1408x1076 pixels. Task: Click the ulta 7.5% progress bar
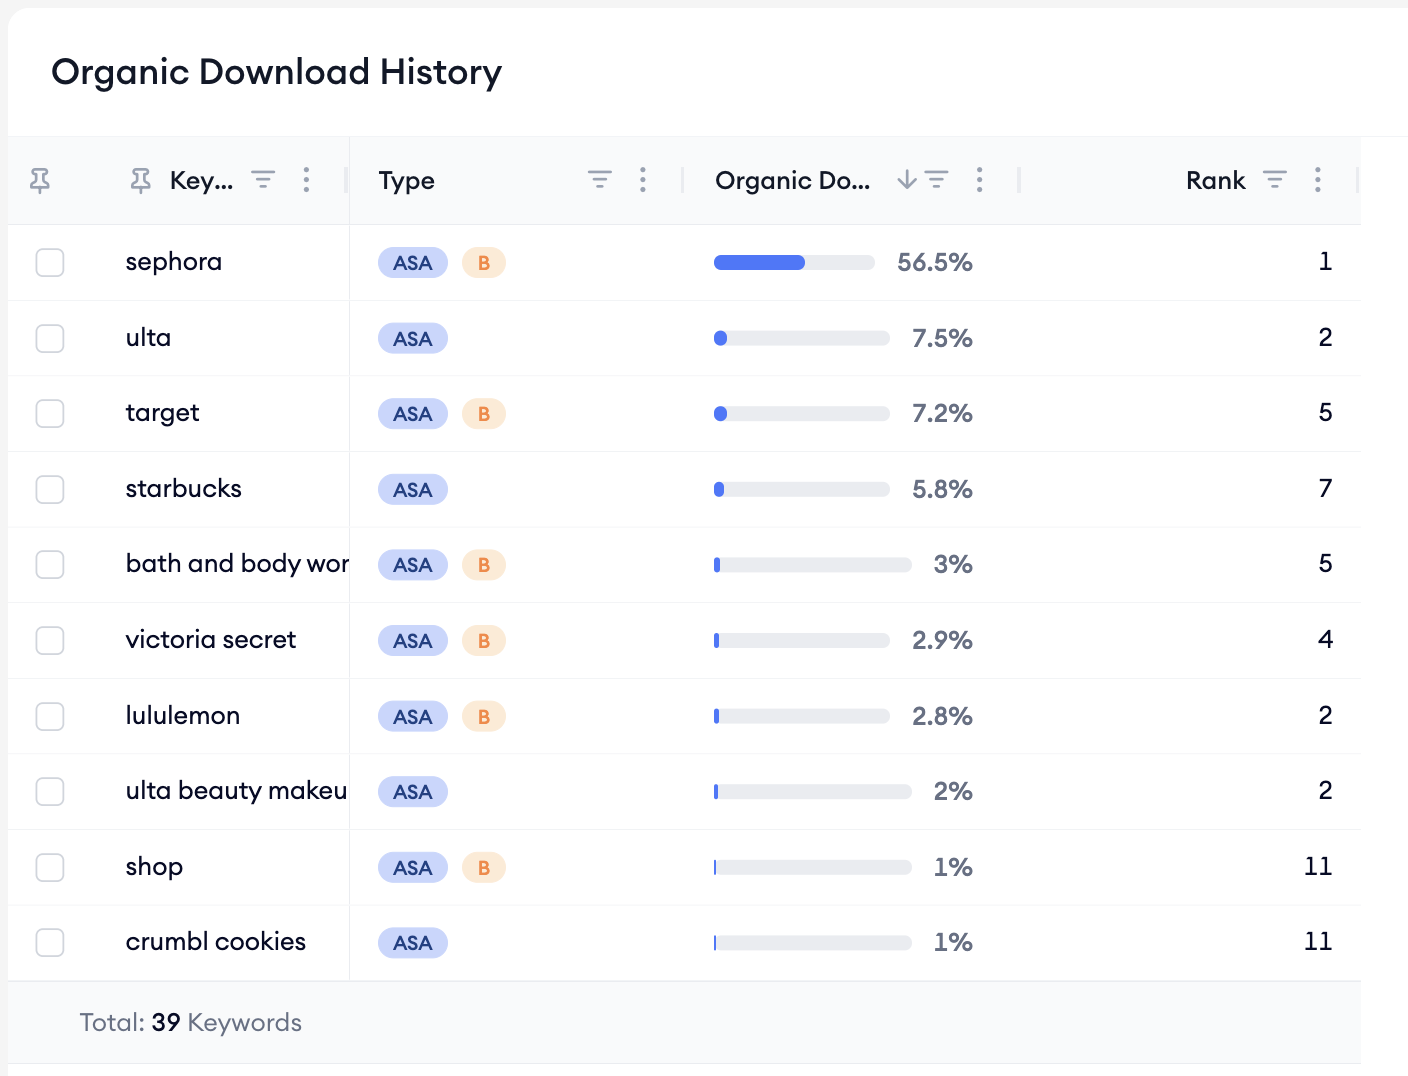pos(802,338)
